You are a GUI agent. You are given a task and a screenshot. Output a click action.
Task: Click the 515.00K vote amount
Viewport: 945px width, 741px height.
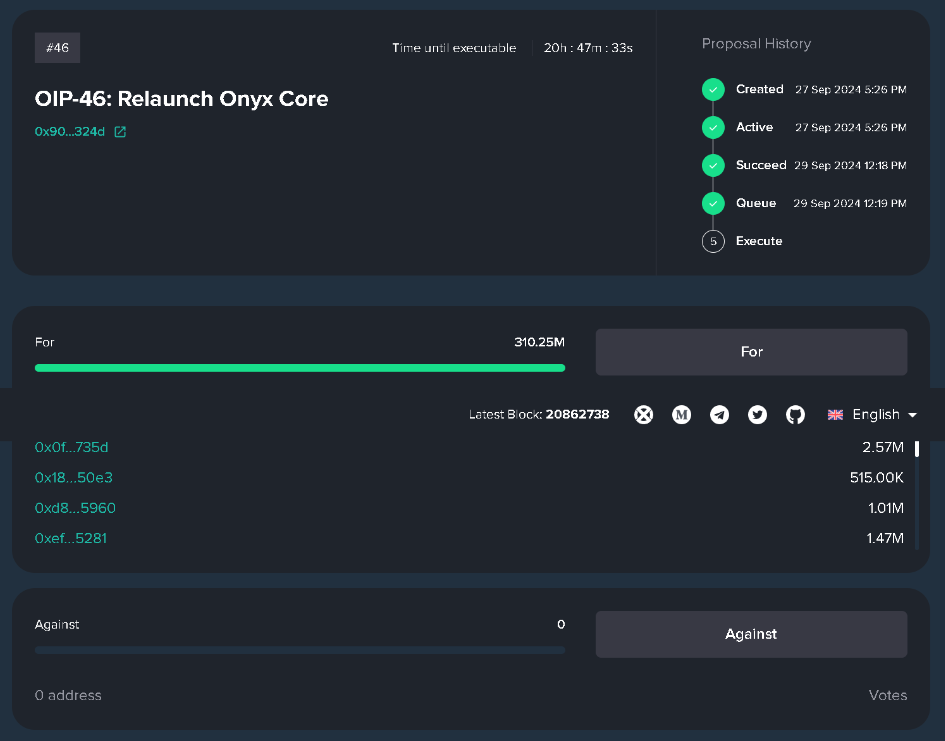pos(877,478)
